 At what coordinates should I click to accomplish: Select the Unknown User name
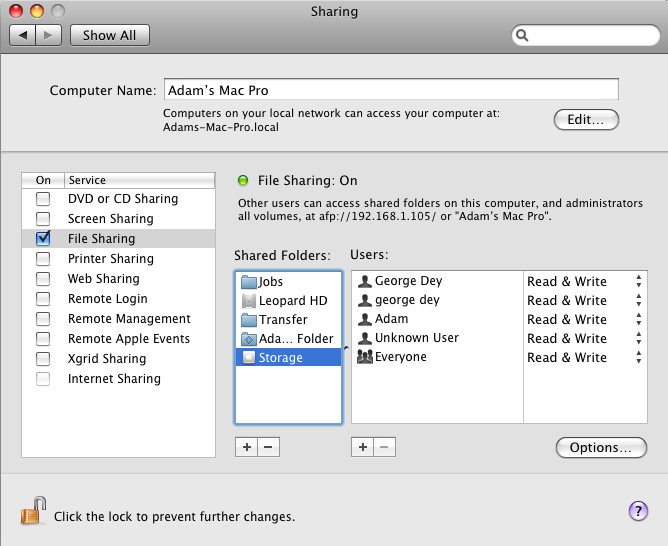tap(417, 338)
